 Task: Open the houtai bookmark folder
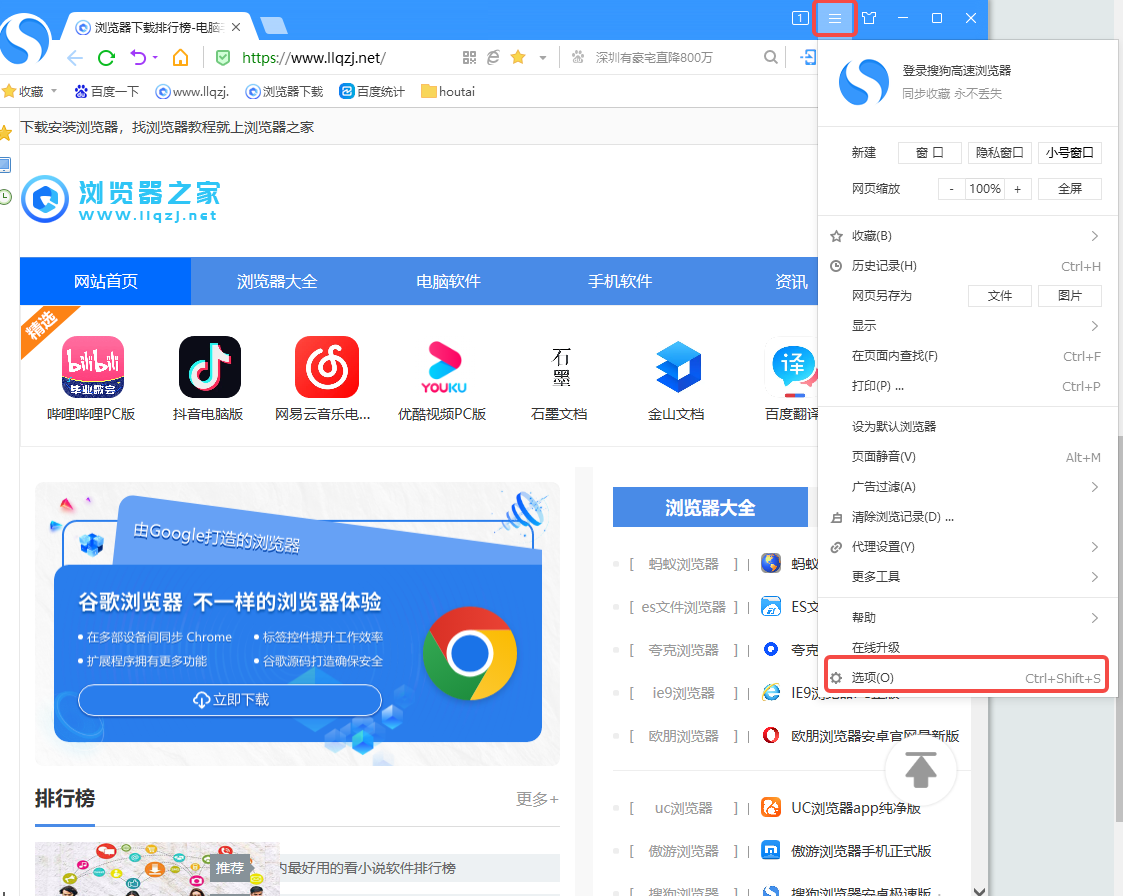tap(448, 92)
